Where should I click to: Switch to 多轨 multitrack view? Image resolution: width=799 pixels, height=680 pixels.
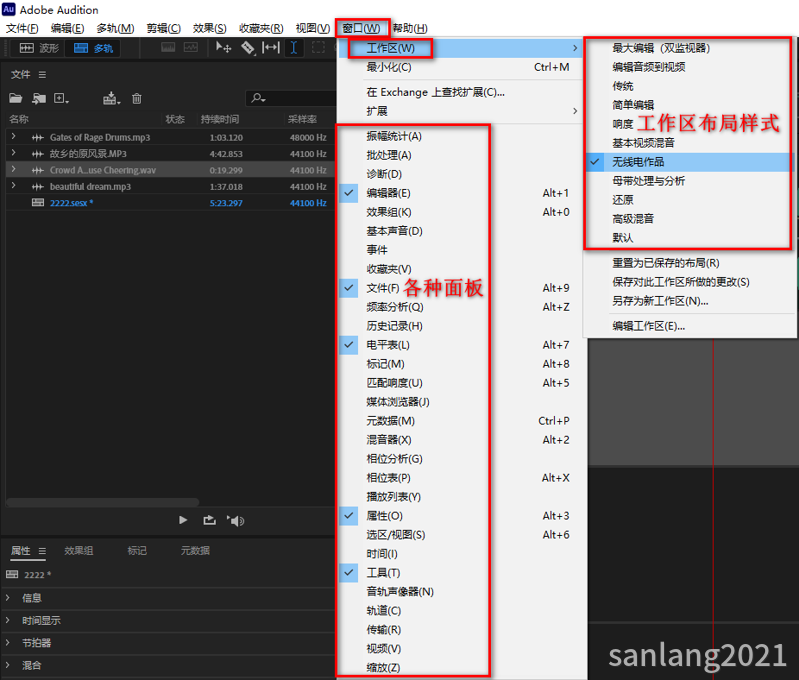pos(94,48)
